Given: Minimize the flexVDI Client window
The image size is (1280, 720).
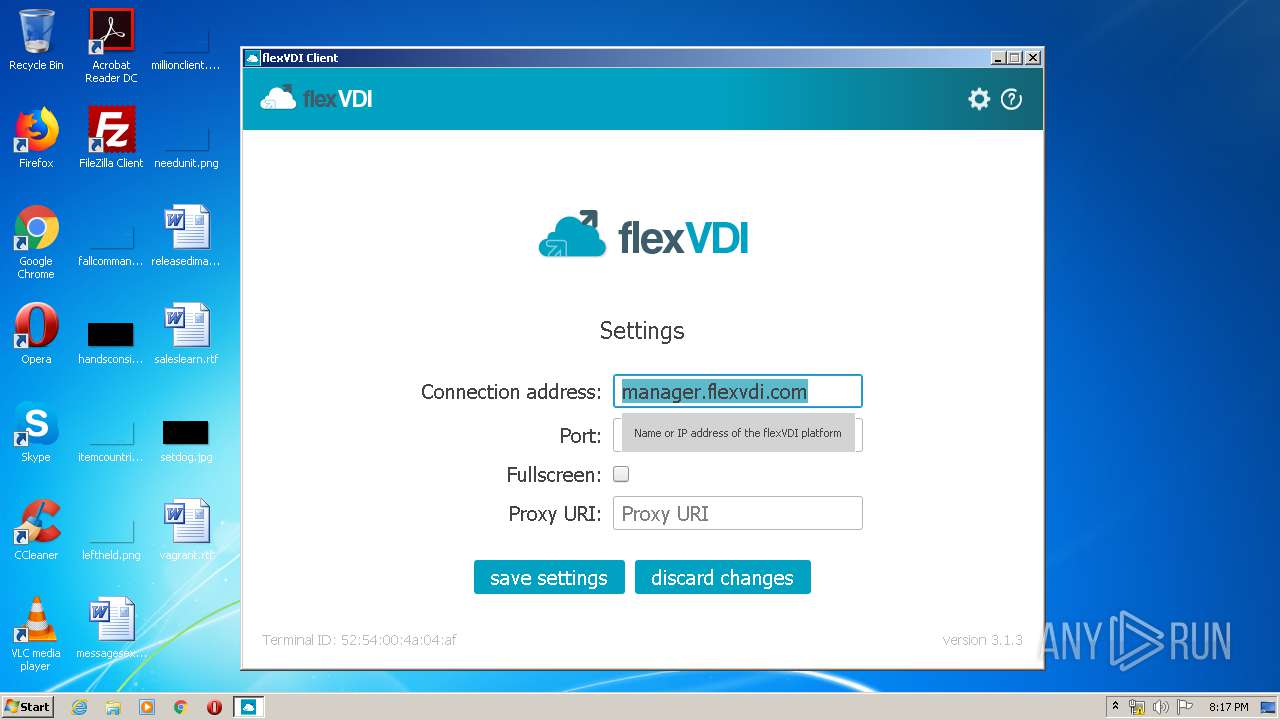Looking at the screenshot, I should (997, 58).
